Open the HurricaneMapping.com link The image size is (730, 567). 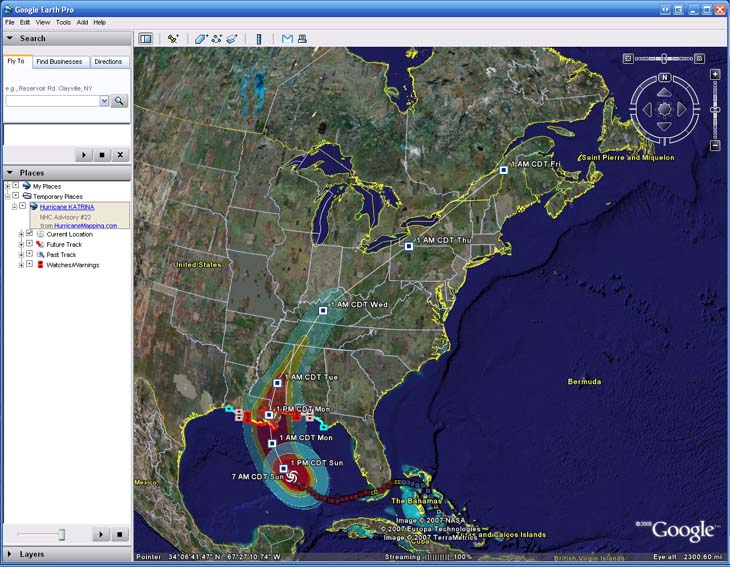pos(86,225)
